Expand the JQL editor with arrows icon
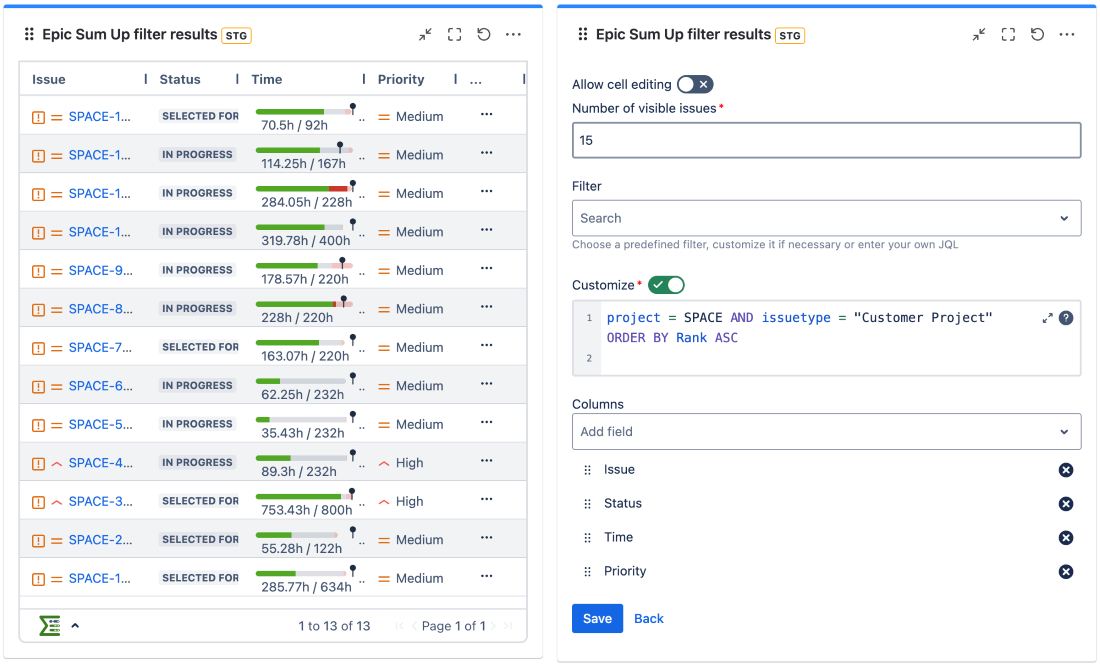The height and width of the screenshot is (668, 1100). pyautogui.click(x=1047, y=318)
